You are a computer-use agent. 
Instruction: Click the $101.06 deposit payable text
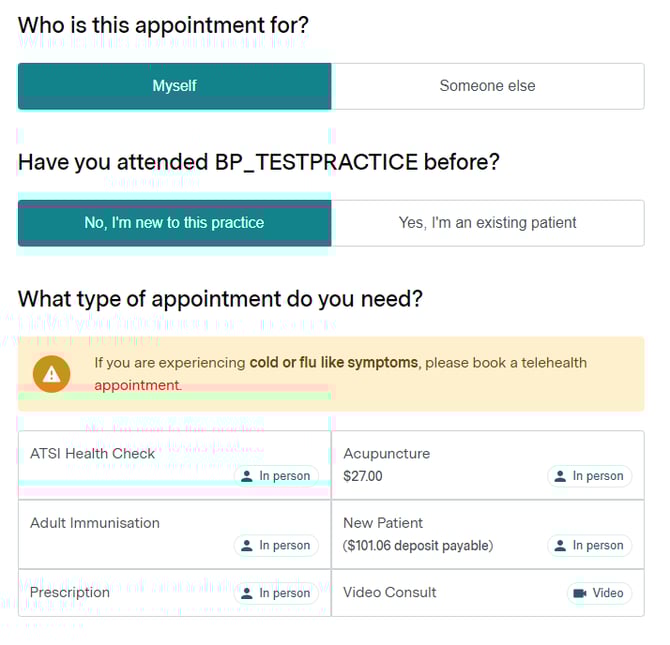(x=418, y=546)
